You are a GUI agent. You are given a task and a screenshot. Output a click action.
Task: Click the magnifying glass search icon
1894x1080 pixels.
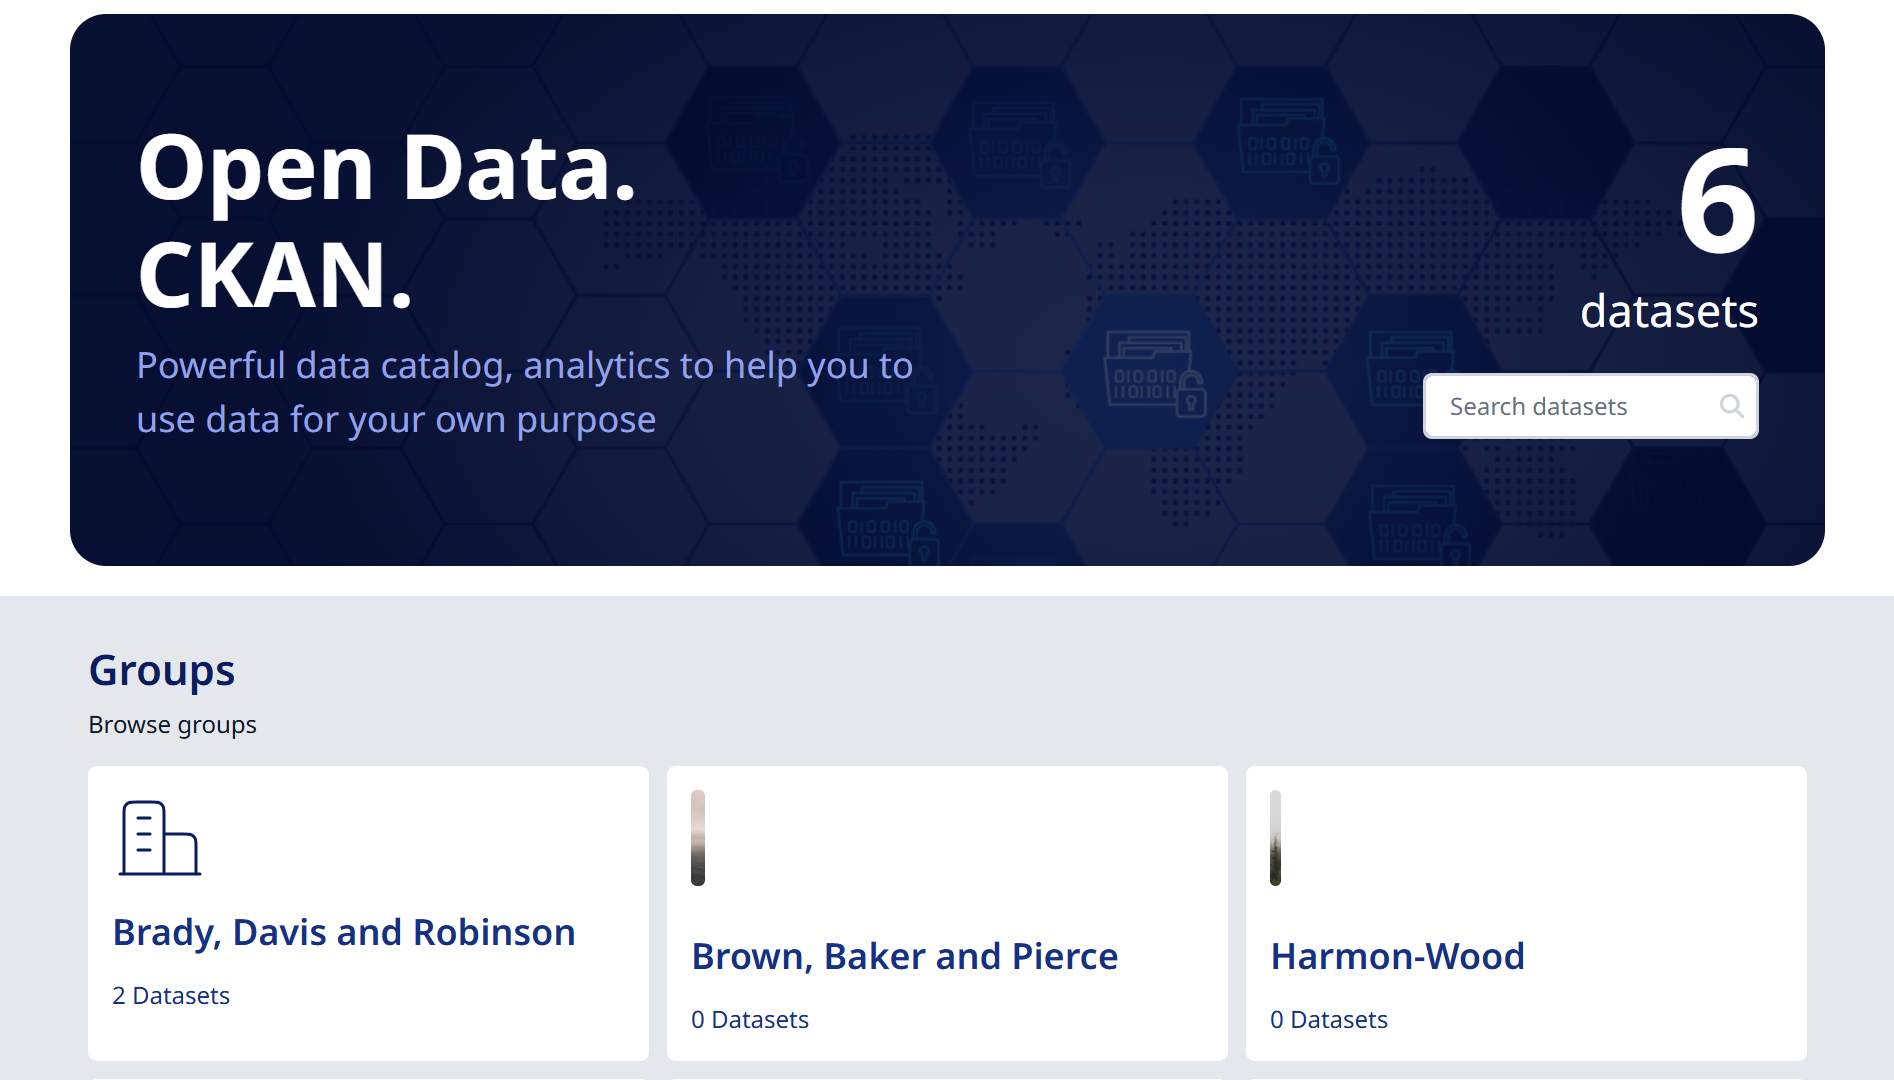tap(1731, 406)
